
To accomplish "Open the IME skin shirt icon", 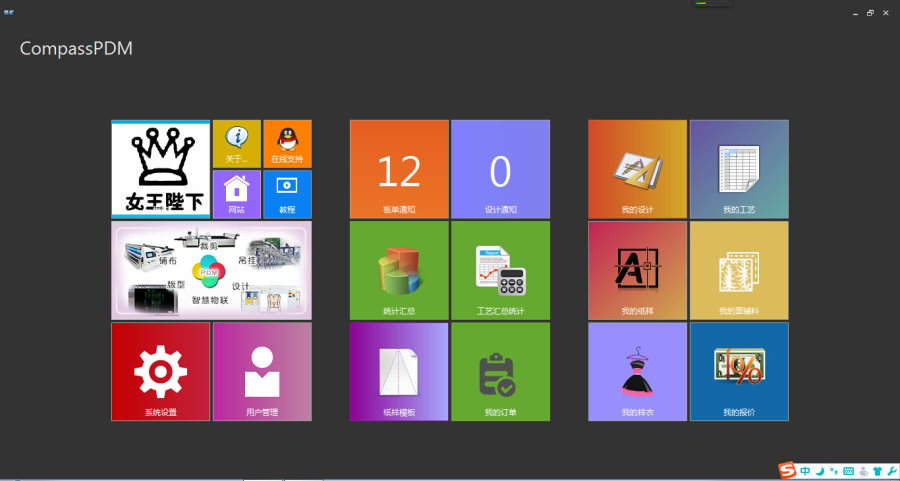I will pyautogui.click(x=877, y=471).
